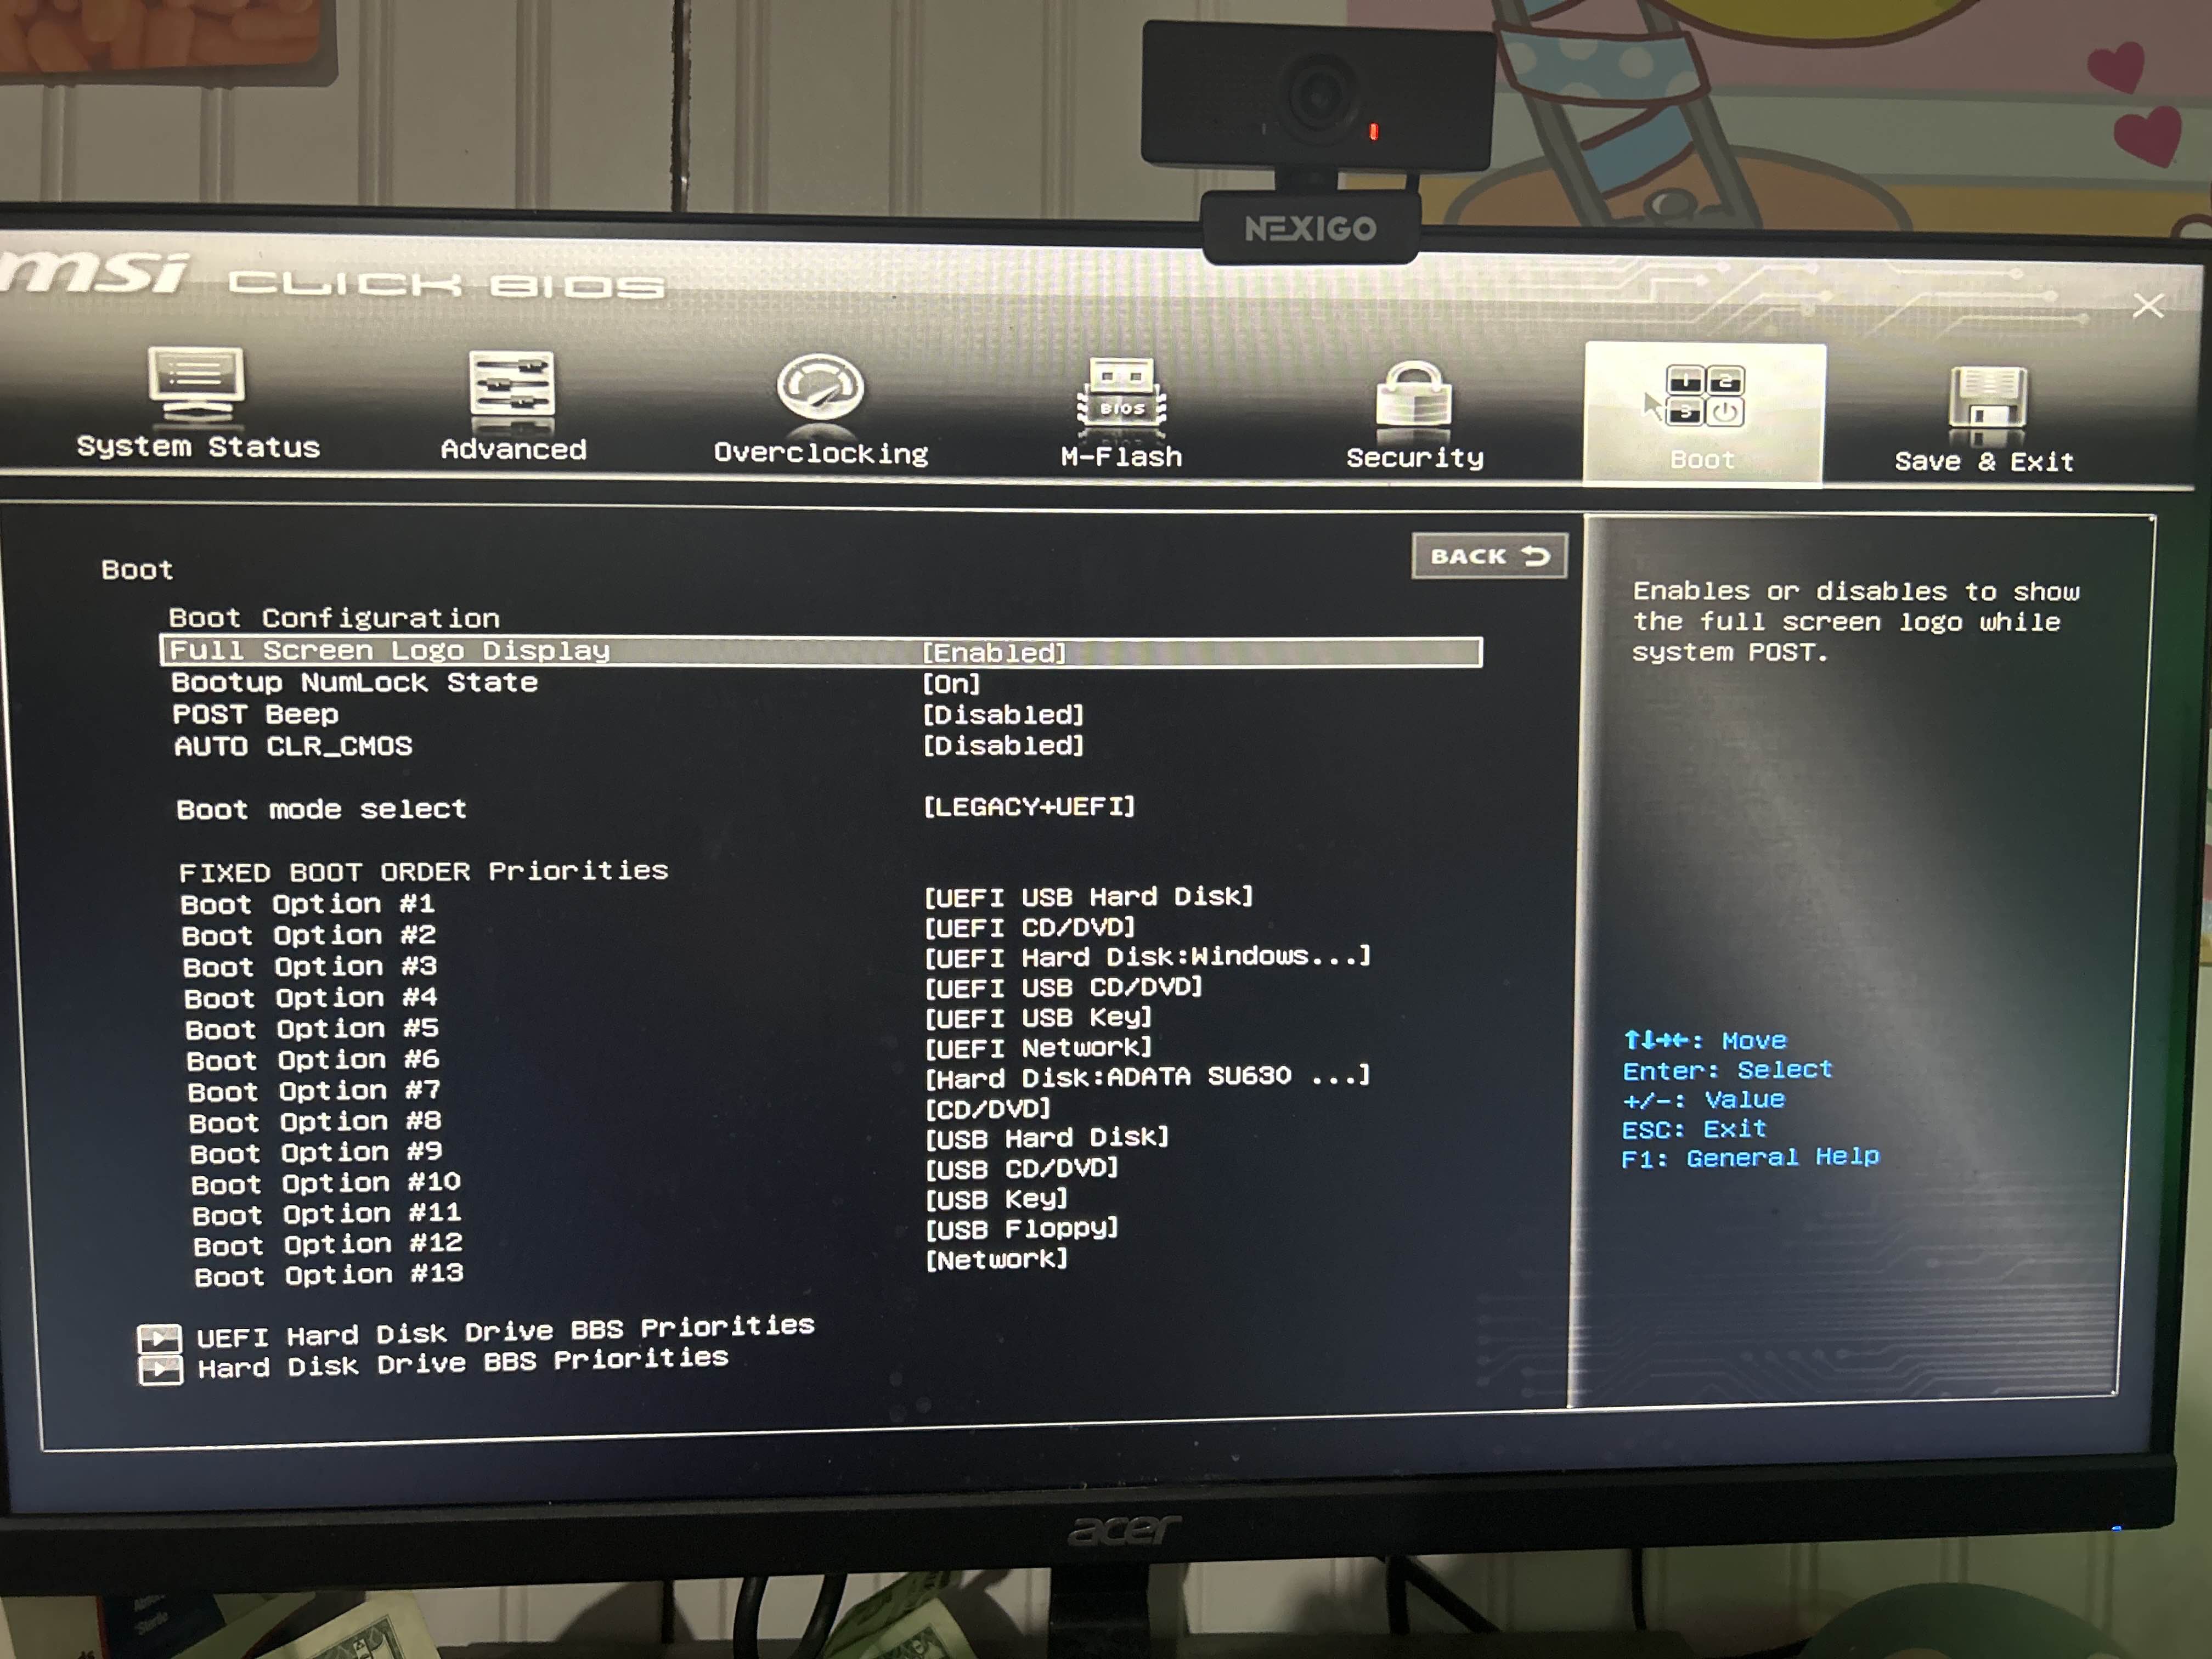
Task: Open the Overclocking gauge icon
Action: [x=820, y=387]
